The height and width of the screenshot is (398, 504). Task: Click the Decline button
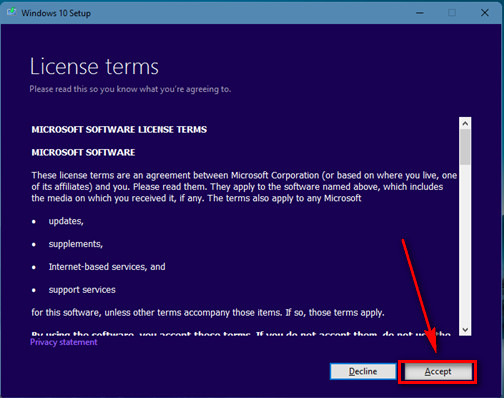click(x=363, y=371)
